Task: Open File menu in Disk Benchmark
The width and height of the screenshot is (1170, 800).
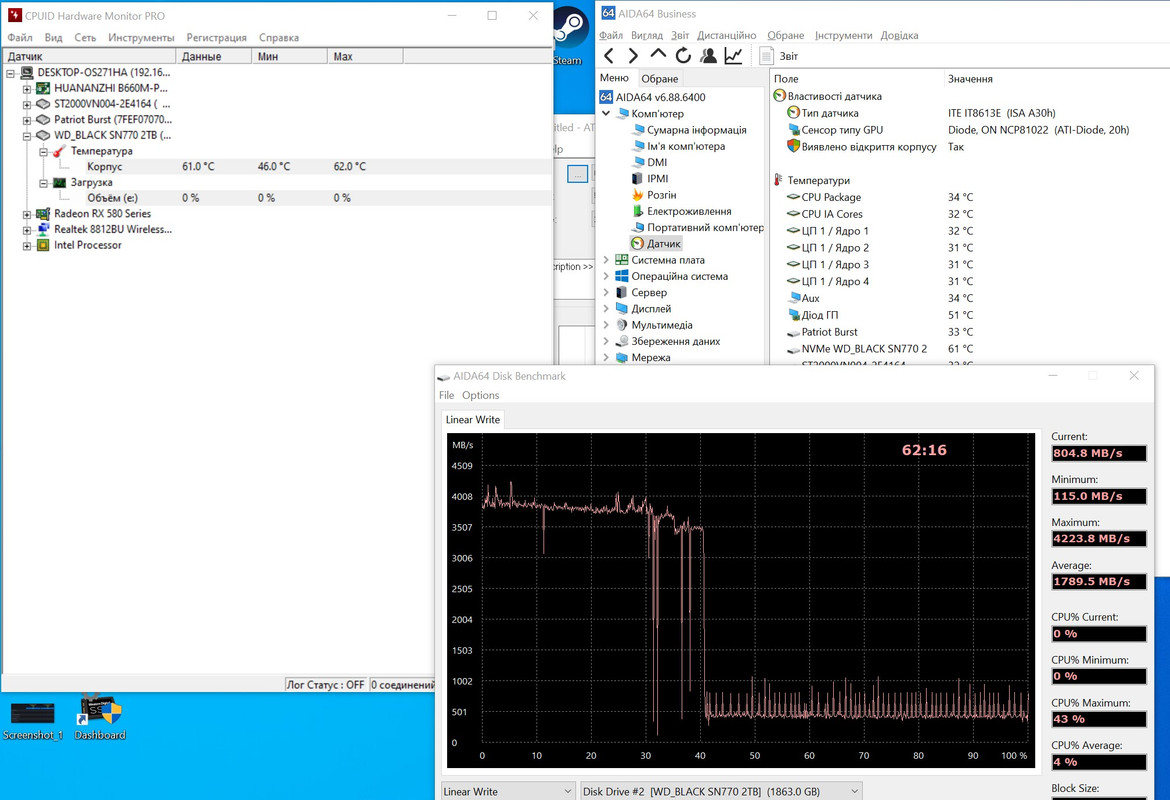Action: tap(446, 395)
